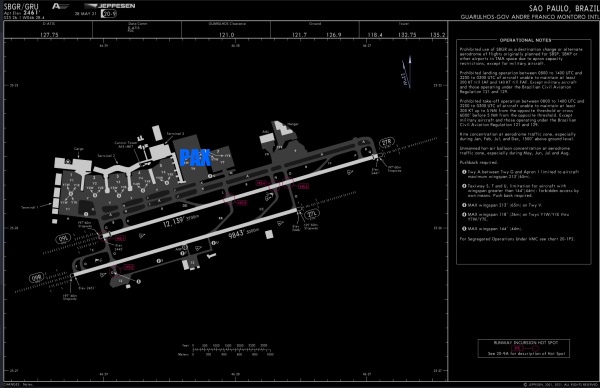Screen dimensions: 600x388
Task: Click the 27L runway designator oval
Action: 312,214
